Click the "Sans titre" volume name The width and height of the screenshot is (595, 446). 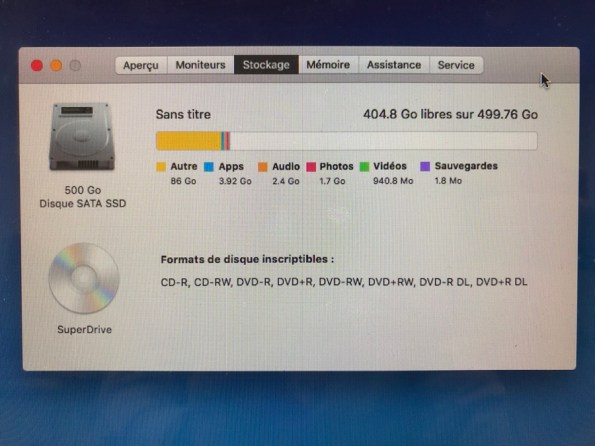[183, 114]
